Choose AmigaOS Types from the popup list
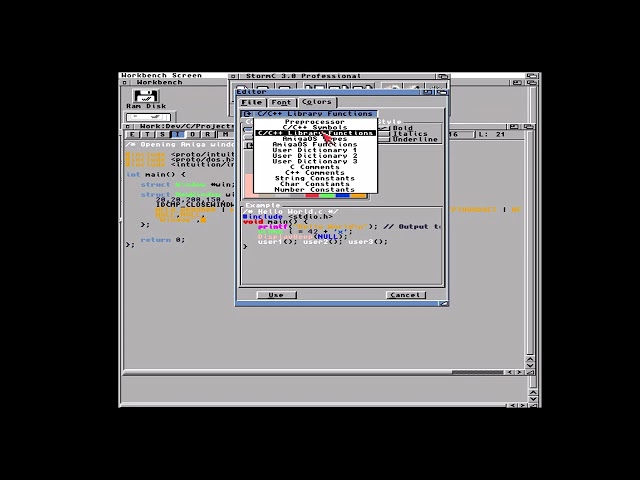 [315, 139]
